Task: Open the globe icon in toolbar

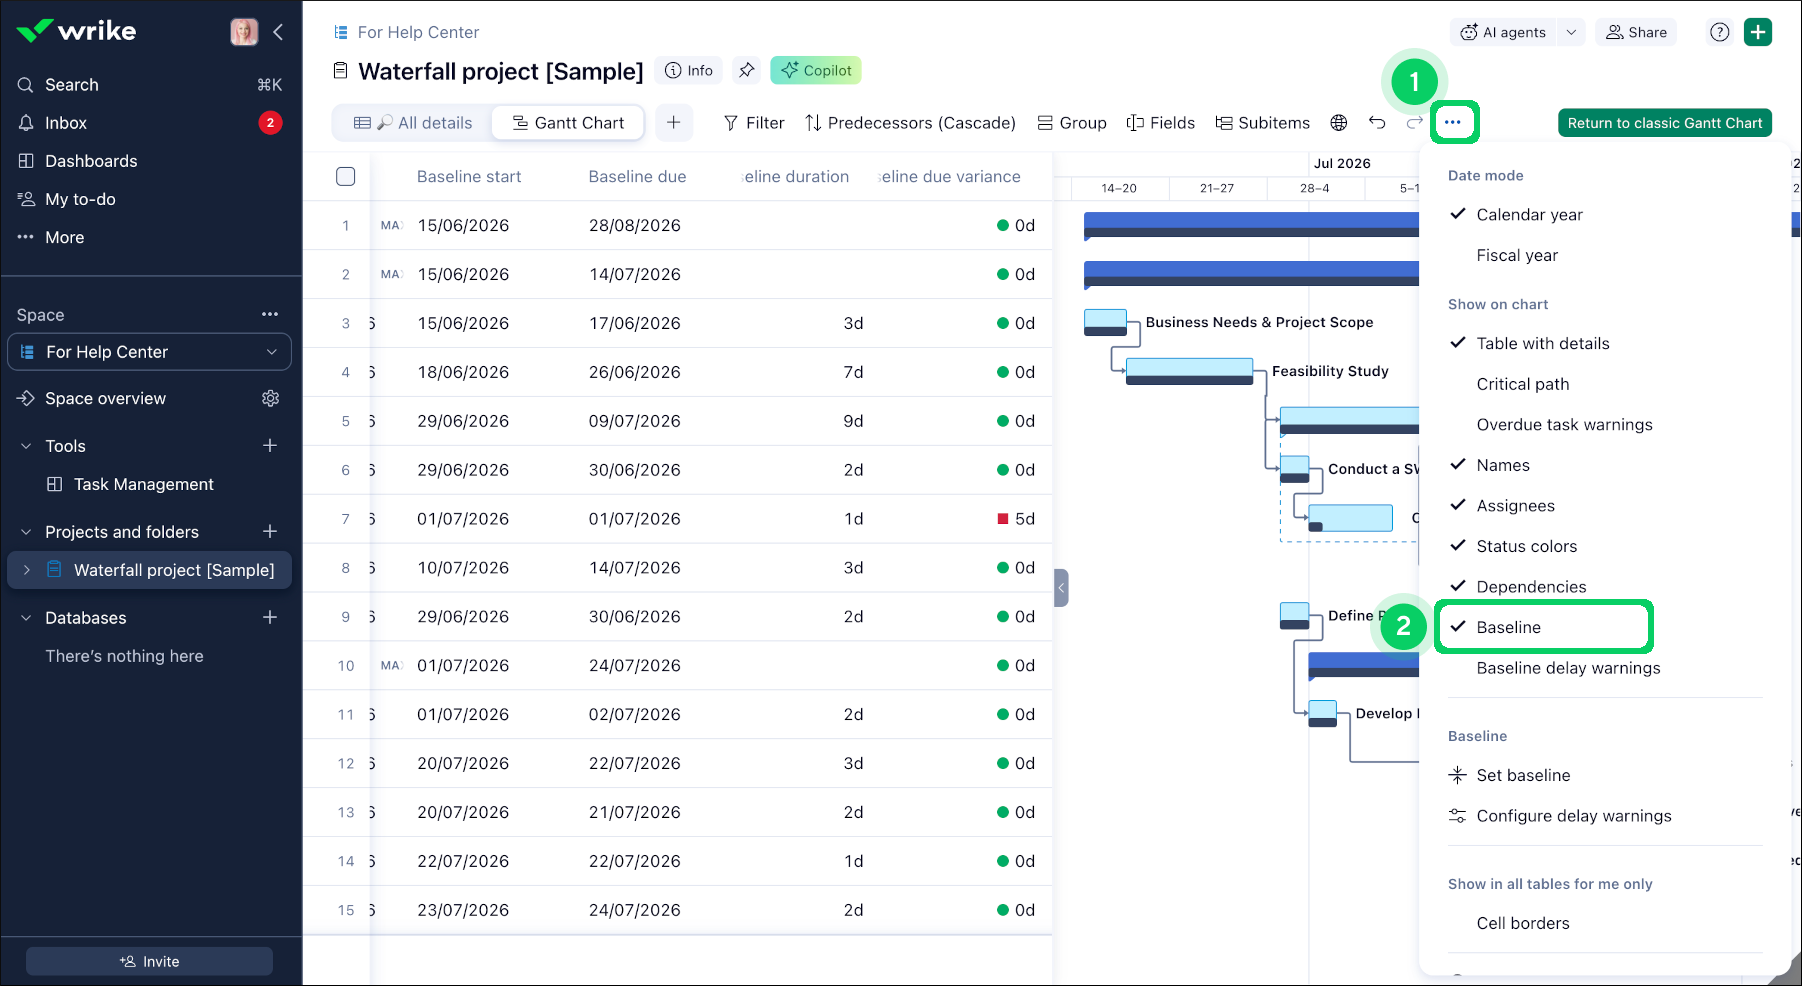Action: [x=1339, y=123]
